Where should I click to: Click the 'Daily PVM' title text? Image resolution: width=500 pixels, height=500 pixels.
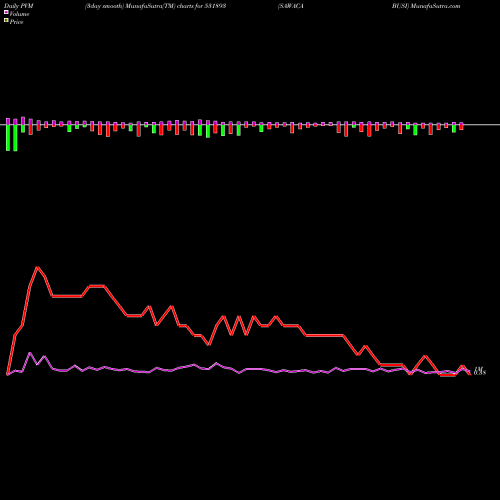19,6
